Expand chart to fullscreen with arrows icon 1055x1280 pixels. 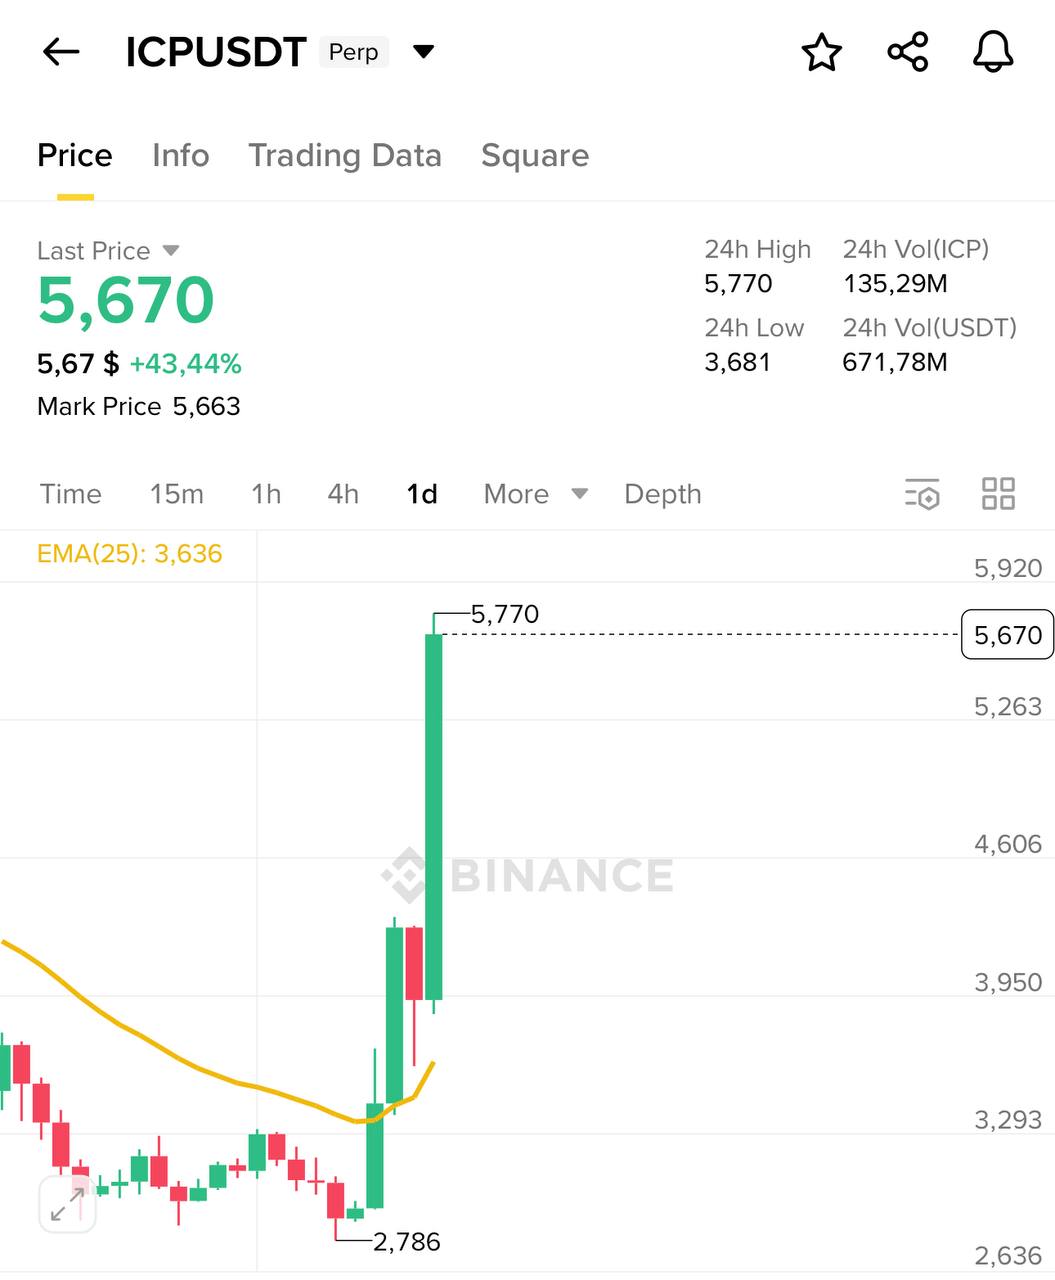[x=68, y=1204]
